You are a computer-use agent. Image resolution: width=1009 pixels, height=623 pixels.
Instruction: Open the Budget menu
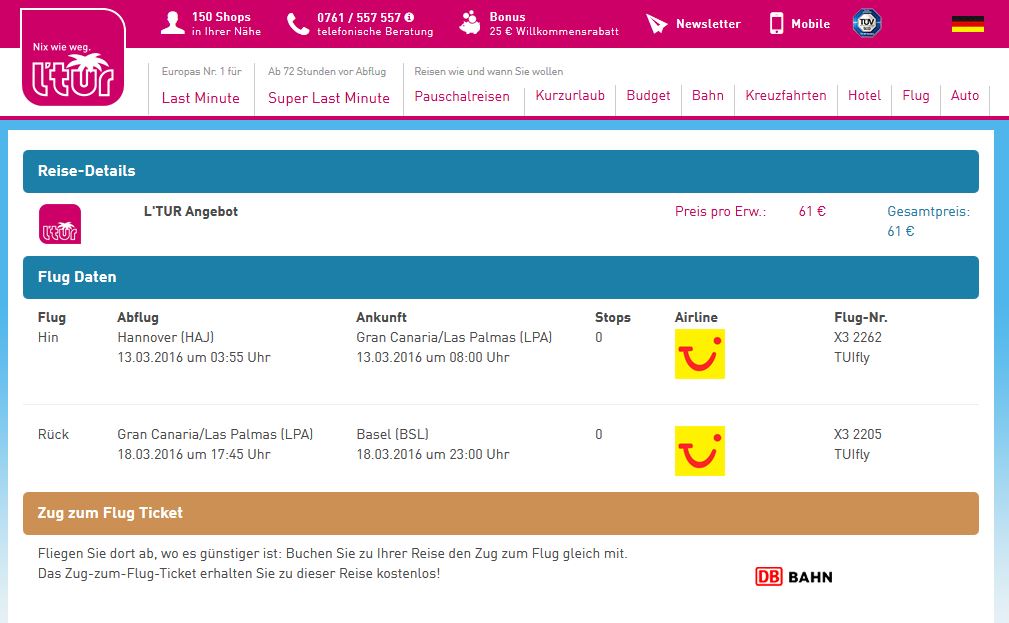(x=648, y=96)
